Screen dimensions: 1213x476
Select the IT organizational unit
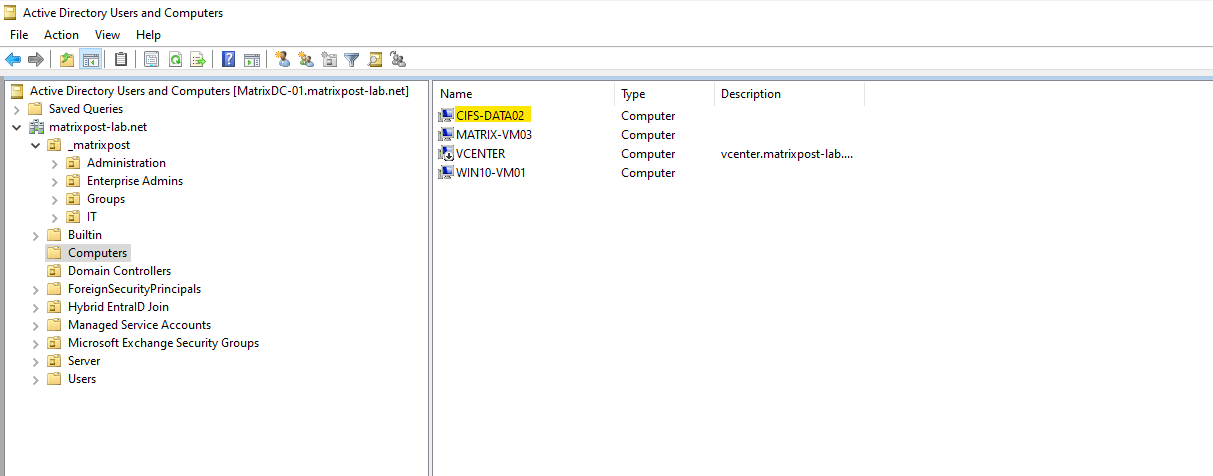(x=92, y=217)
